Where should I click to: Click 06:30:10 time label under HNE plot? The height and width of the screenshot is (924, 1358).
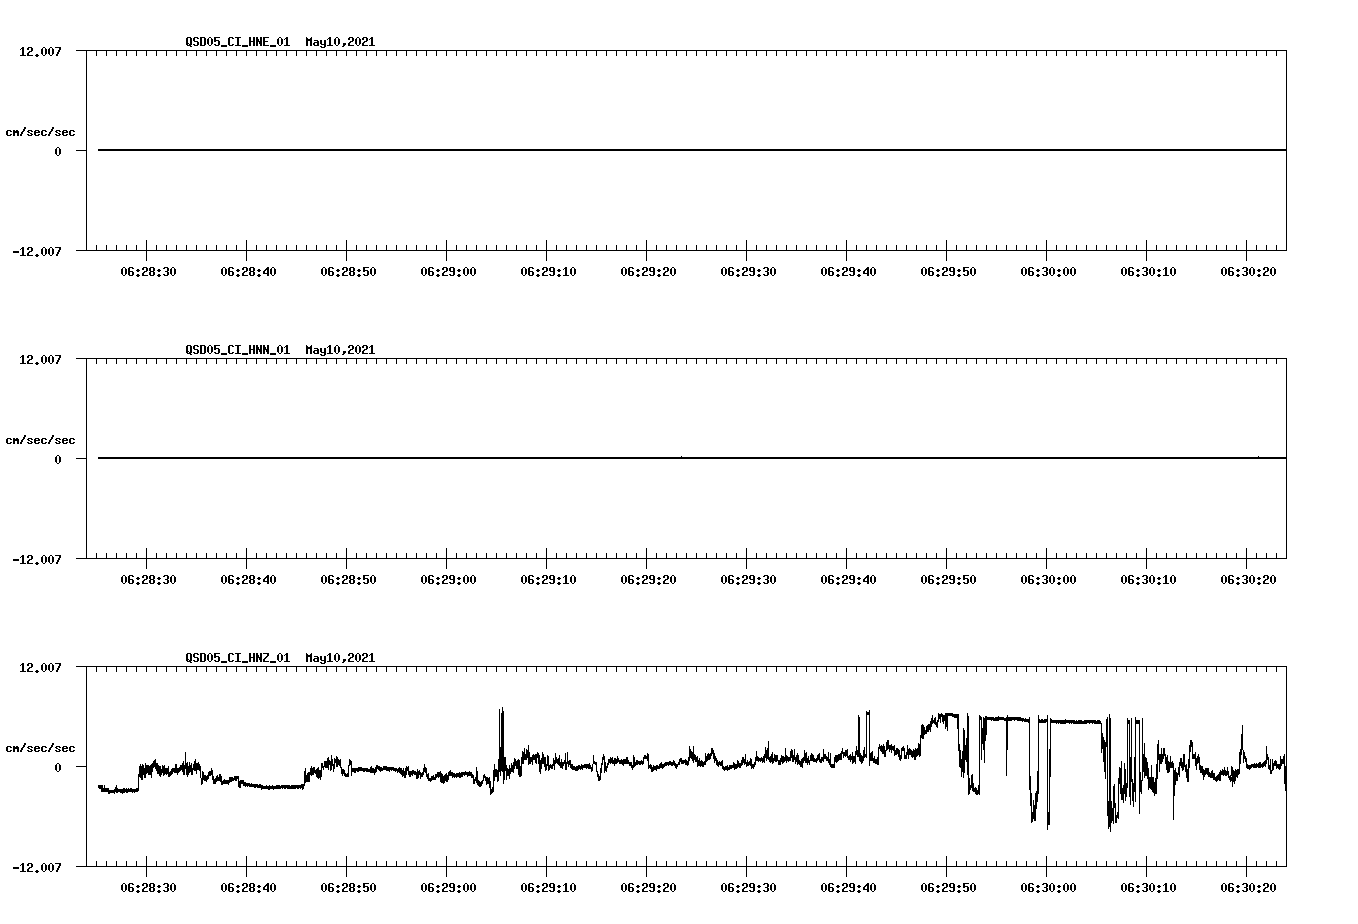pos(1148,271)
